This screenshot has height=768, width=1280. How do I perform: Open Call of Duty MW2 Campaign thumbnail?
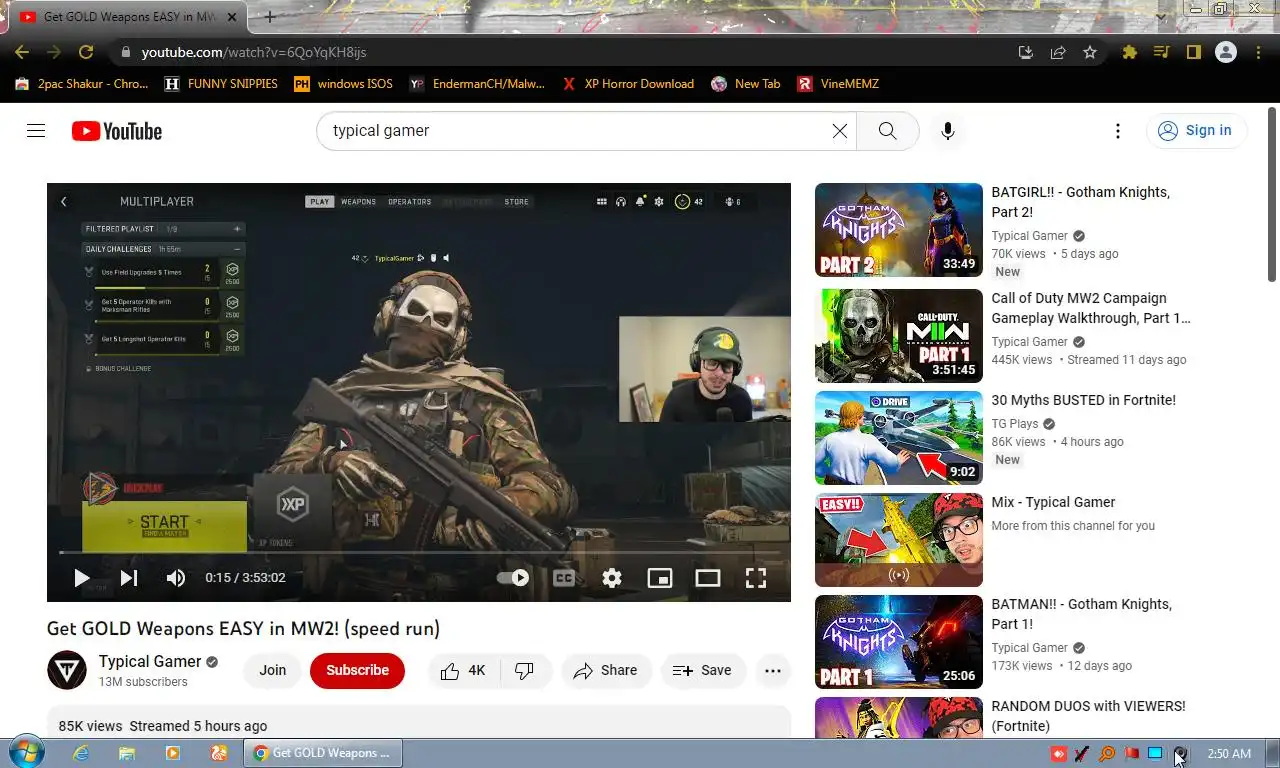(899, 336)
